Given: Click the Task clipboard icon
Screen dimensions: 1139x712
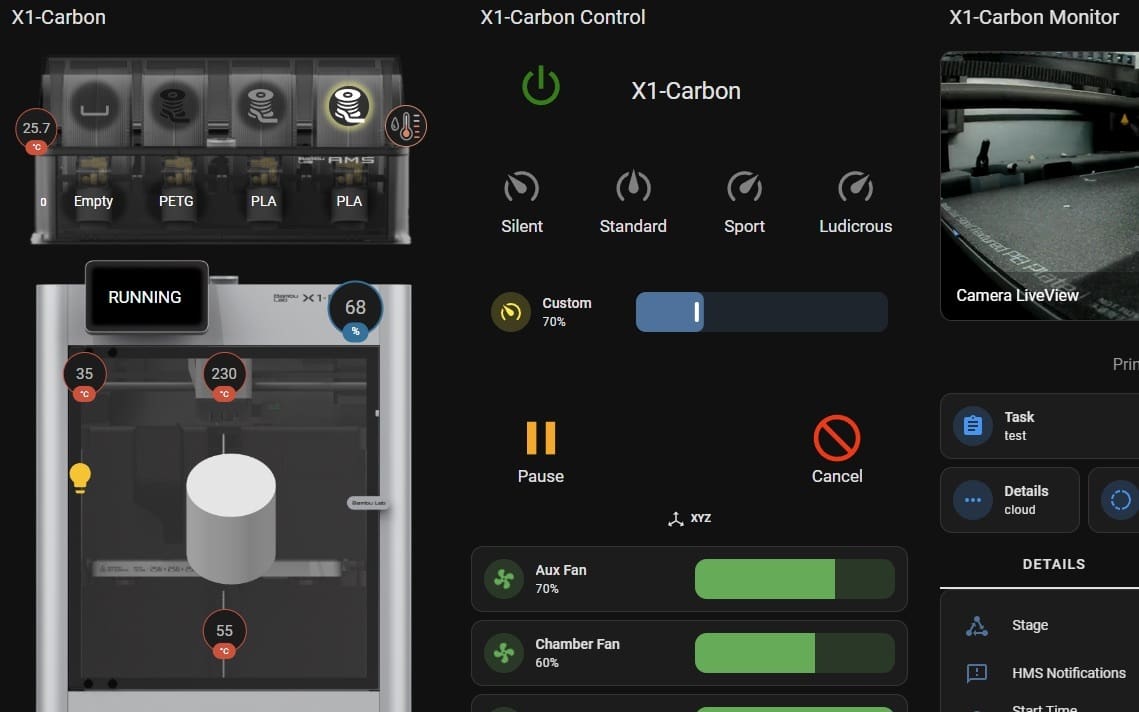Looking at the screenshot, I should (x=973, y=426).
